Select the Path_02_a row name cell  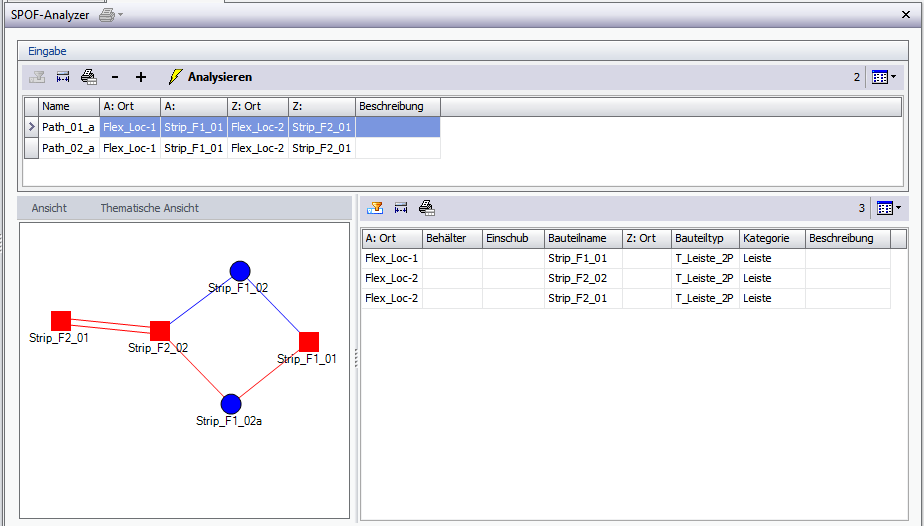(x=69, y=148)
